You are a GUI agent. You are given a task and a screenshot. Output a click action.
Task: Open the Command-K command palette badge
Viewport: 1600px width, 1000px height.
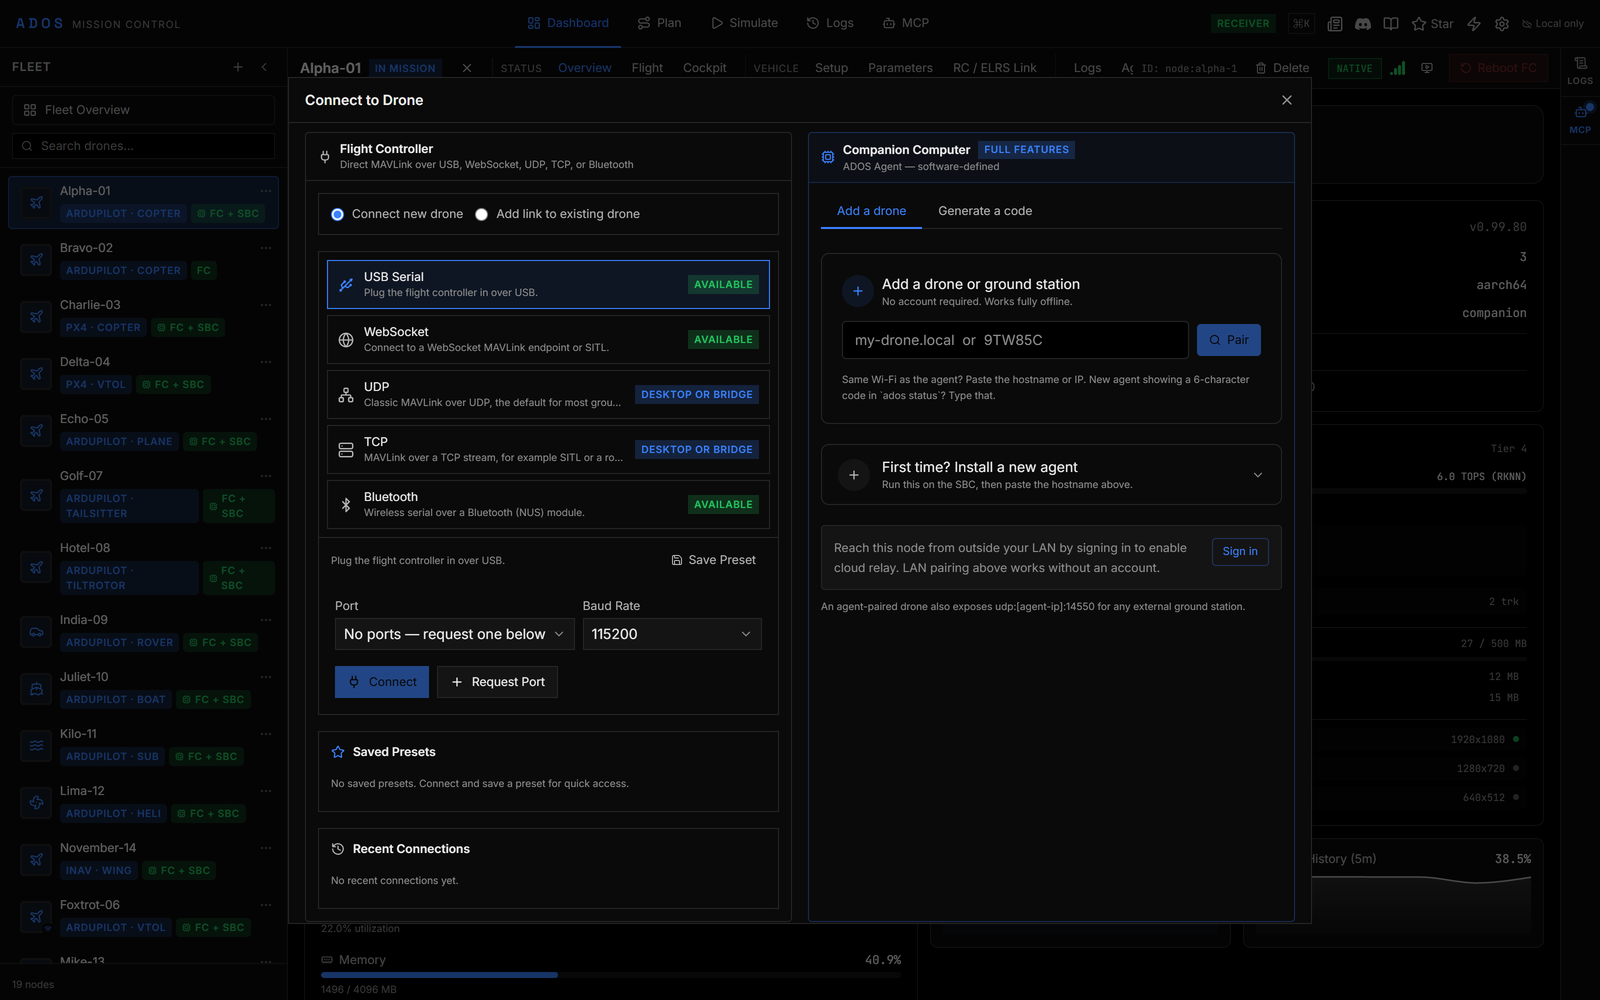coord(1301,23)
